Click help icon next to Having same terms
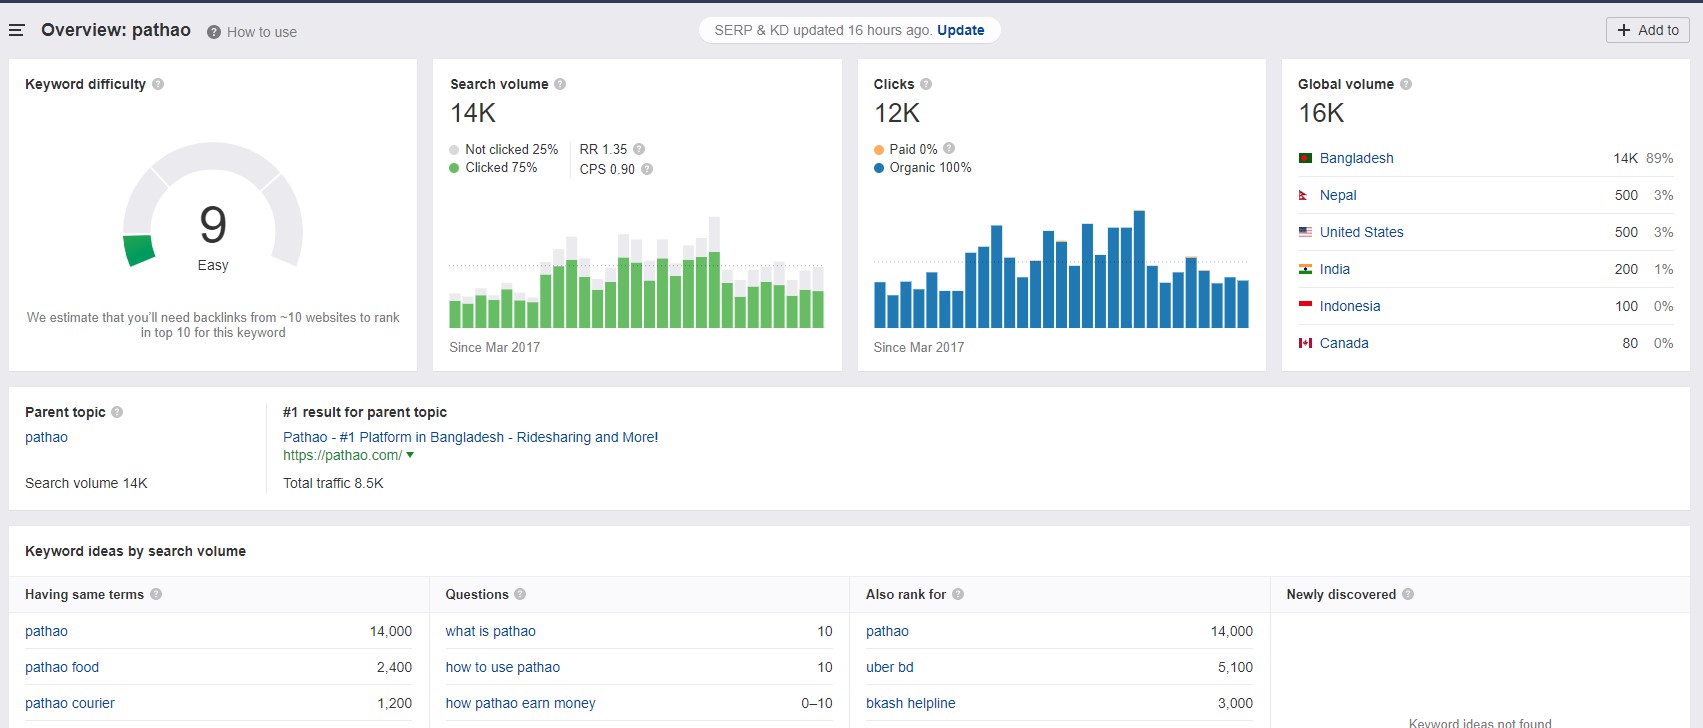Image resolution: width=1703 pixels, height=728 pixels. point(156,594)
